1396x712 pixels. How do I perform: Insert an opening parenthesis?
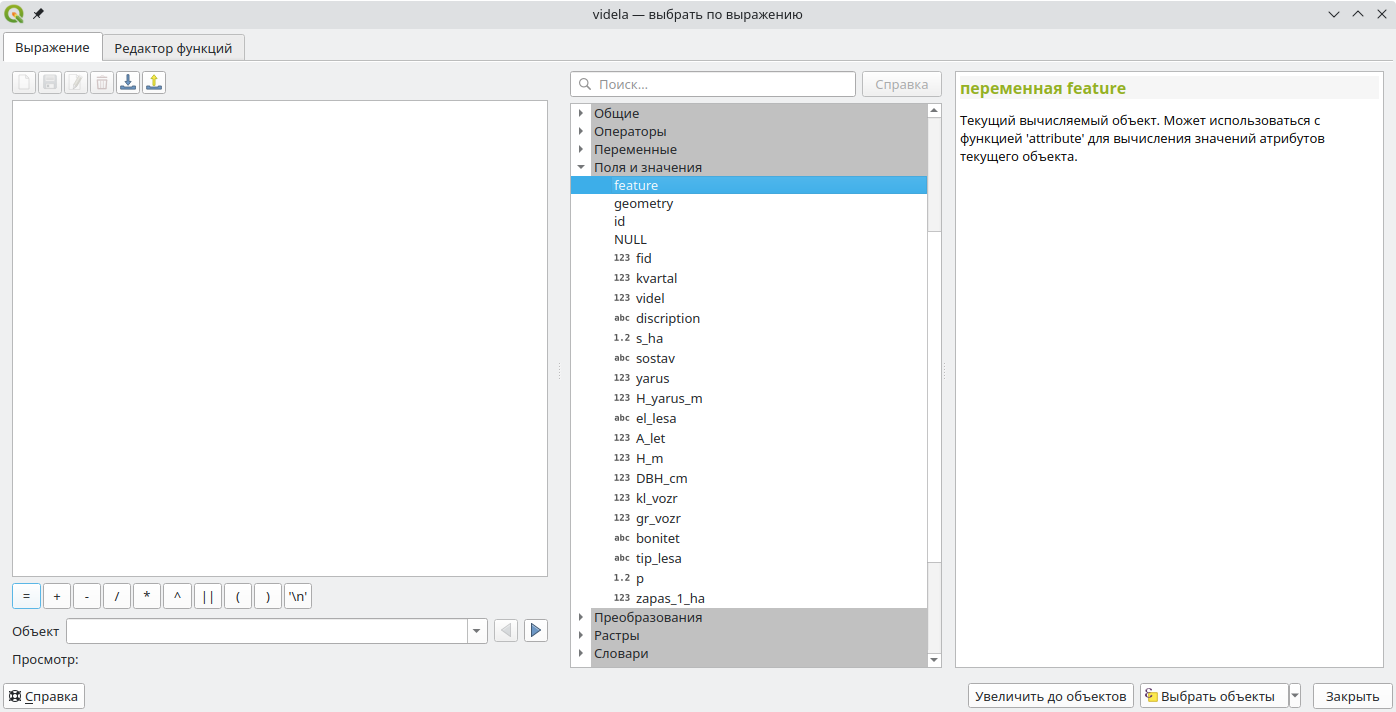(238, 596)
